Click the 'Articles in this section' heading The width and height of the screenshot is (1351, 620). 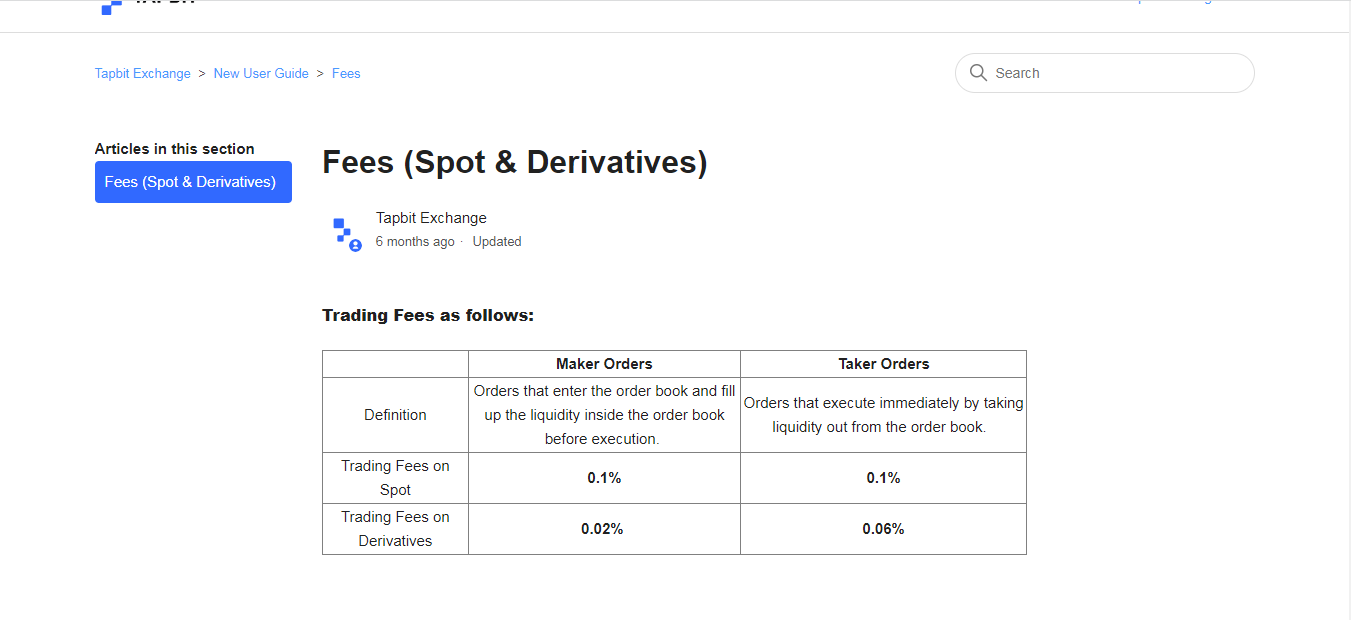(x=175, y=149)
